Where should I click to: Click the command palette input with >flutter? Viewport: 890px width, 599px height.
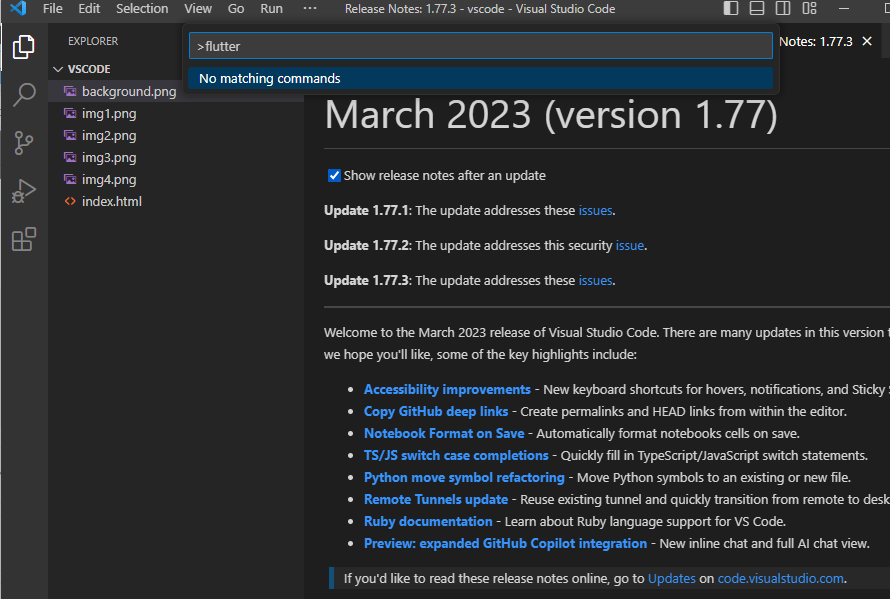point(481,46)
